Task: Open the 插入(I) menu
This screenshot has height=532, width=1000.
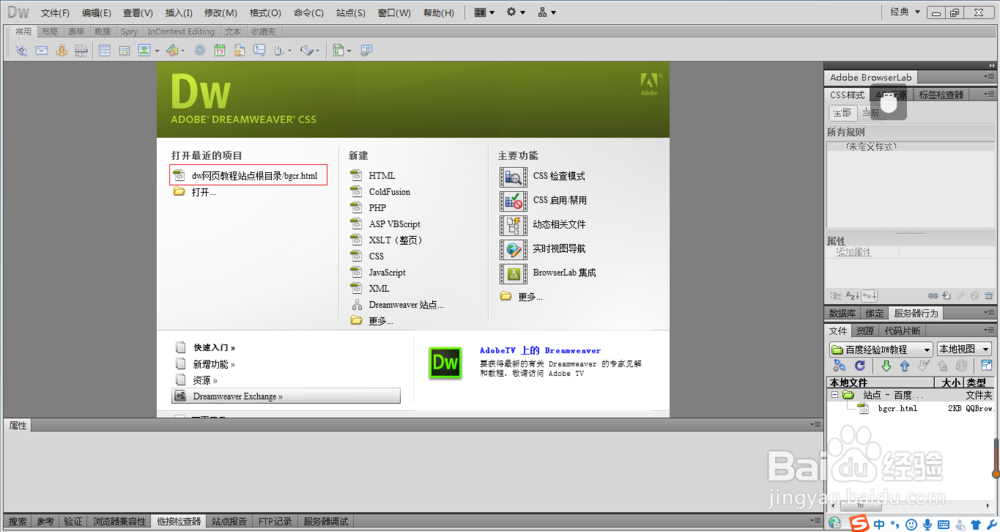Action: coord(179,13)
